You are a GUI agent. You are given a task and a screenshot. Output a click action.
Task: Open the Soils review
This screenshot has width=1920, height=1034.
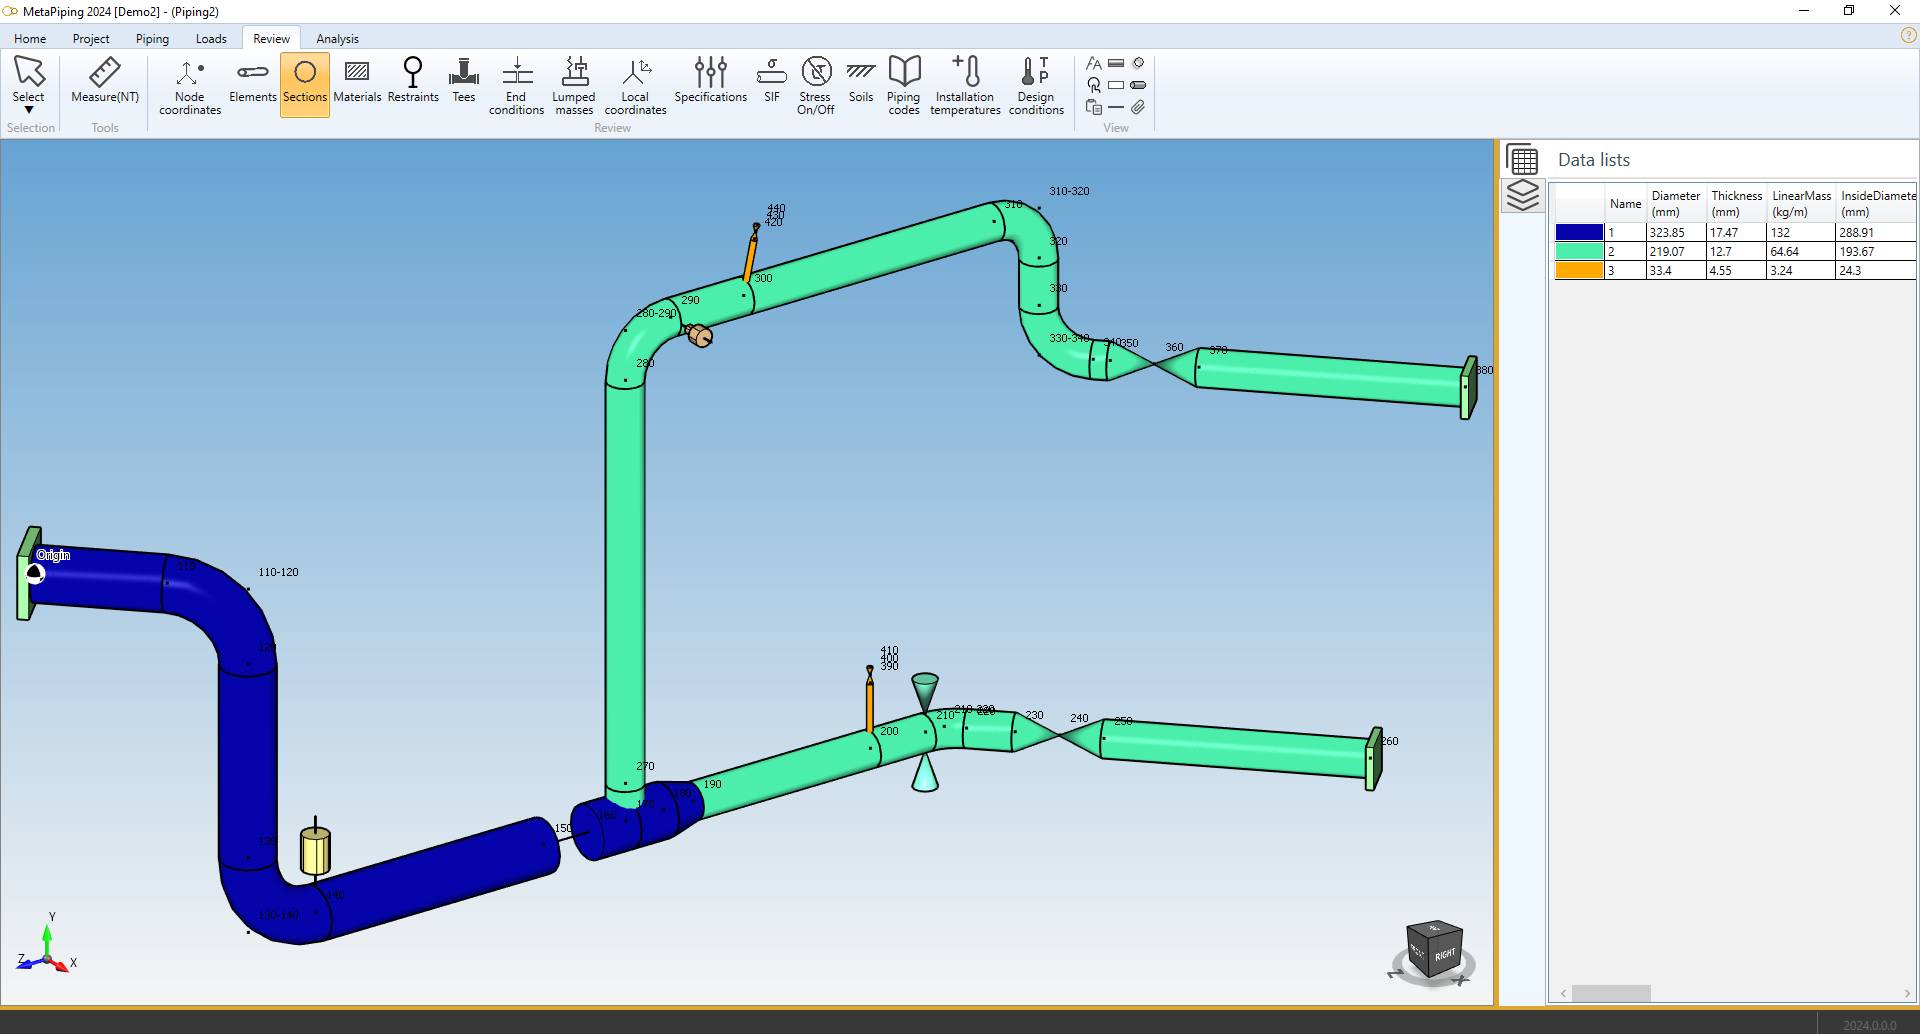861,80
